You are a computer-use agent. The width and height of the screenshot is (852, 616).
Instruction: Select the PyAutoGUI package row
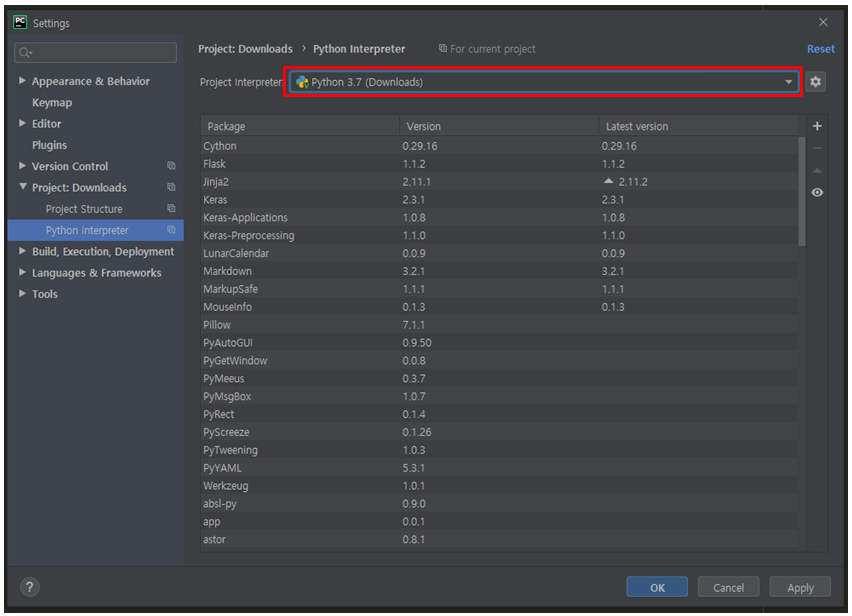[499, 343]
